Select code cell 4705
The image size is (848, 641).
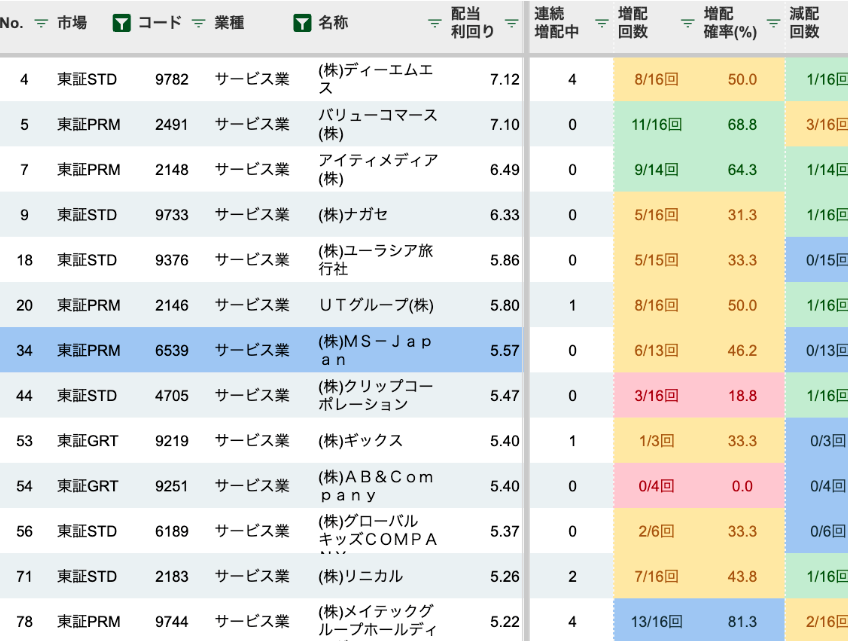[x=172, y=396]
